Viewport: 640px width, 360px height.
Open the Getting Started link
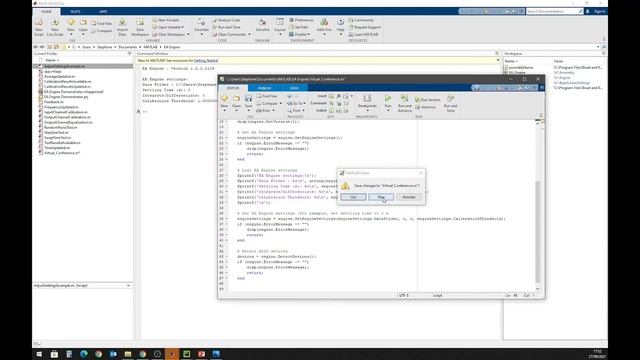click(x=206, y=60)
